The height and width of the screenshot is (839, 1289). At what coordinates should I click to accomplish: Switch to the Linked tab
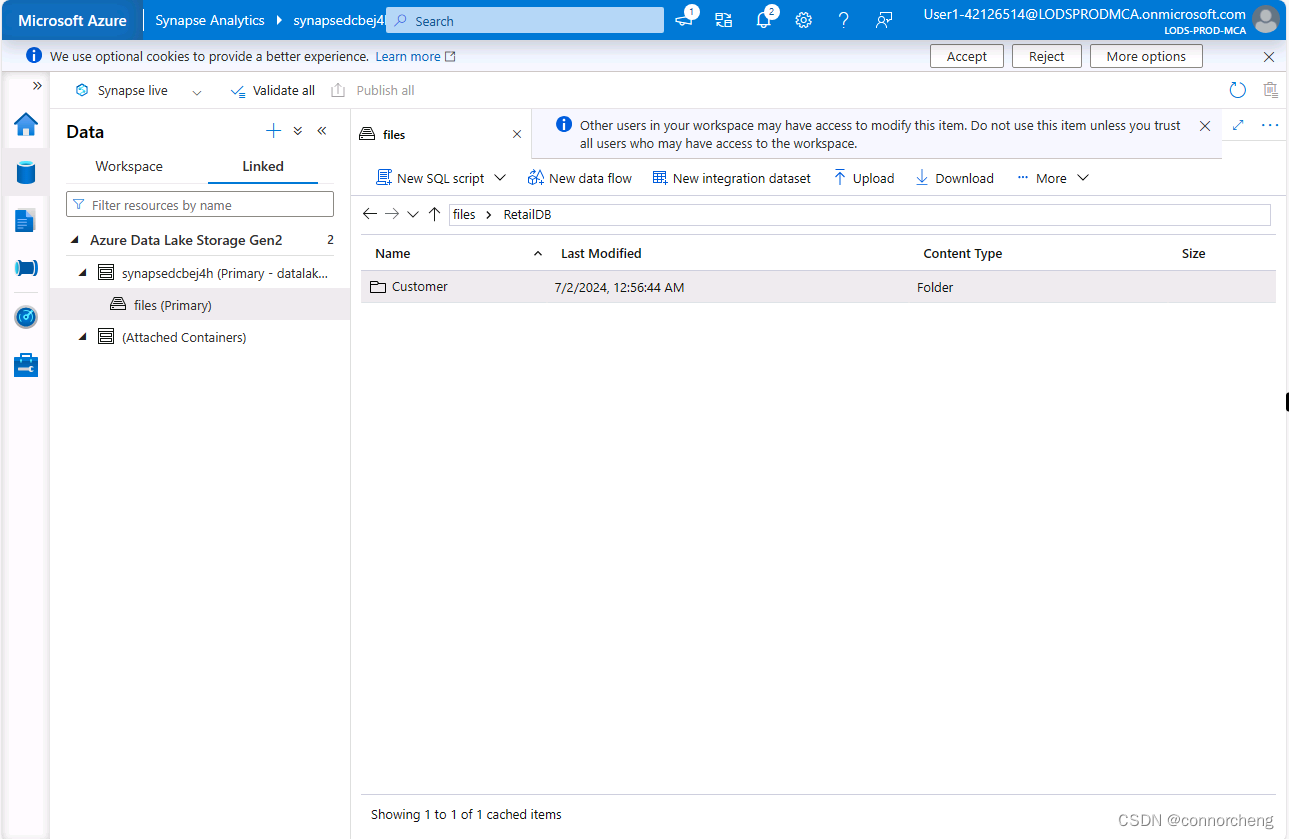coord(263,166)
